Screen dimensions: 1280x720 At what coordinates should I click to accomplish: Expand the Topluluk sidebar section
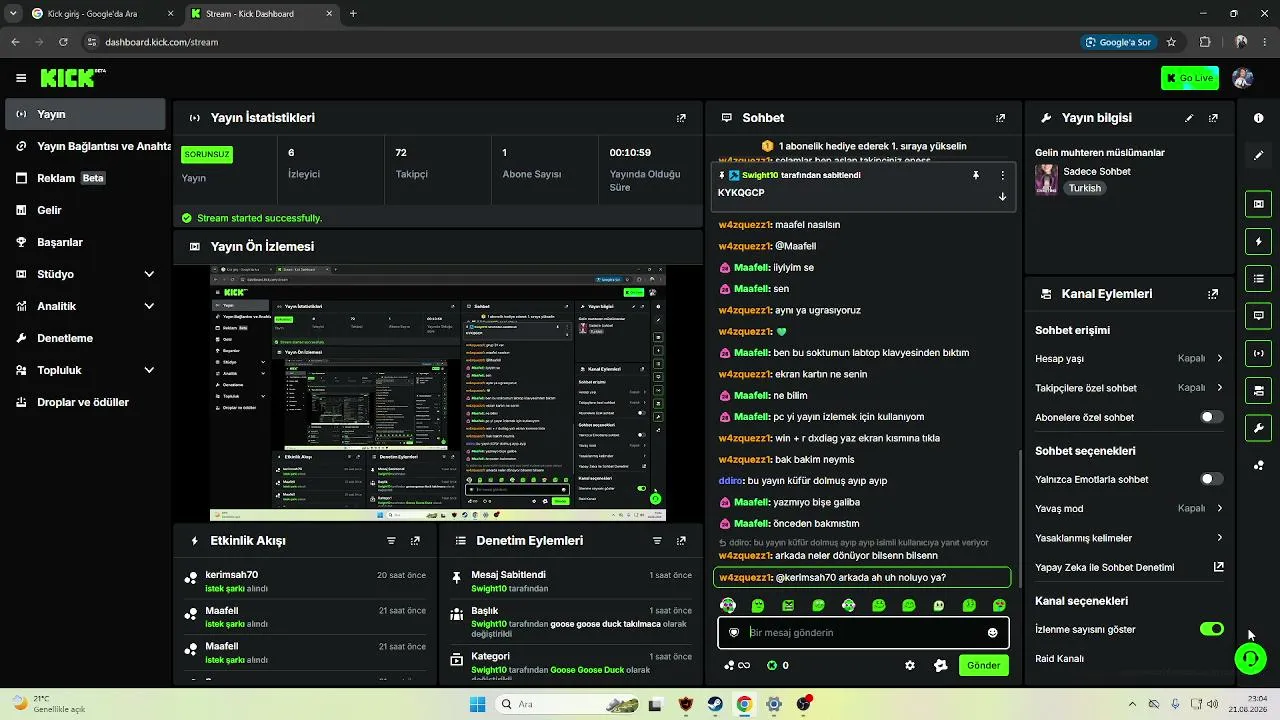point(85,370)
